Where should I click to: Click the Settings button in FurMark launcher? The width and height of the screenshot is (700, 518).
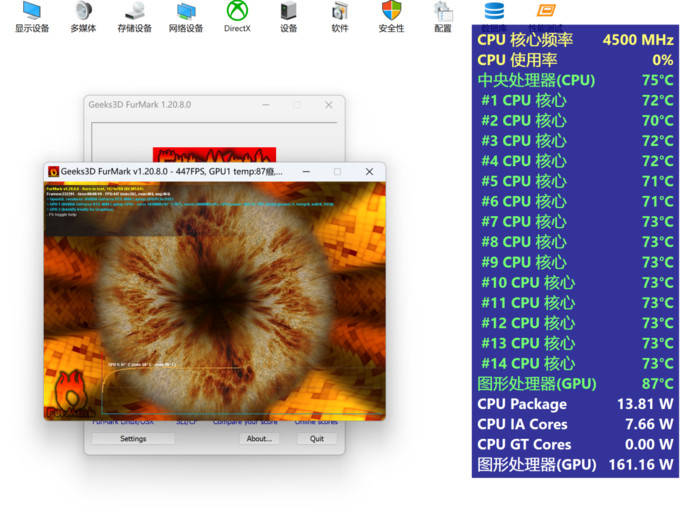click(x=133, y=439)
